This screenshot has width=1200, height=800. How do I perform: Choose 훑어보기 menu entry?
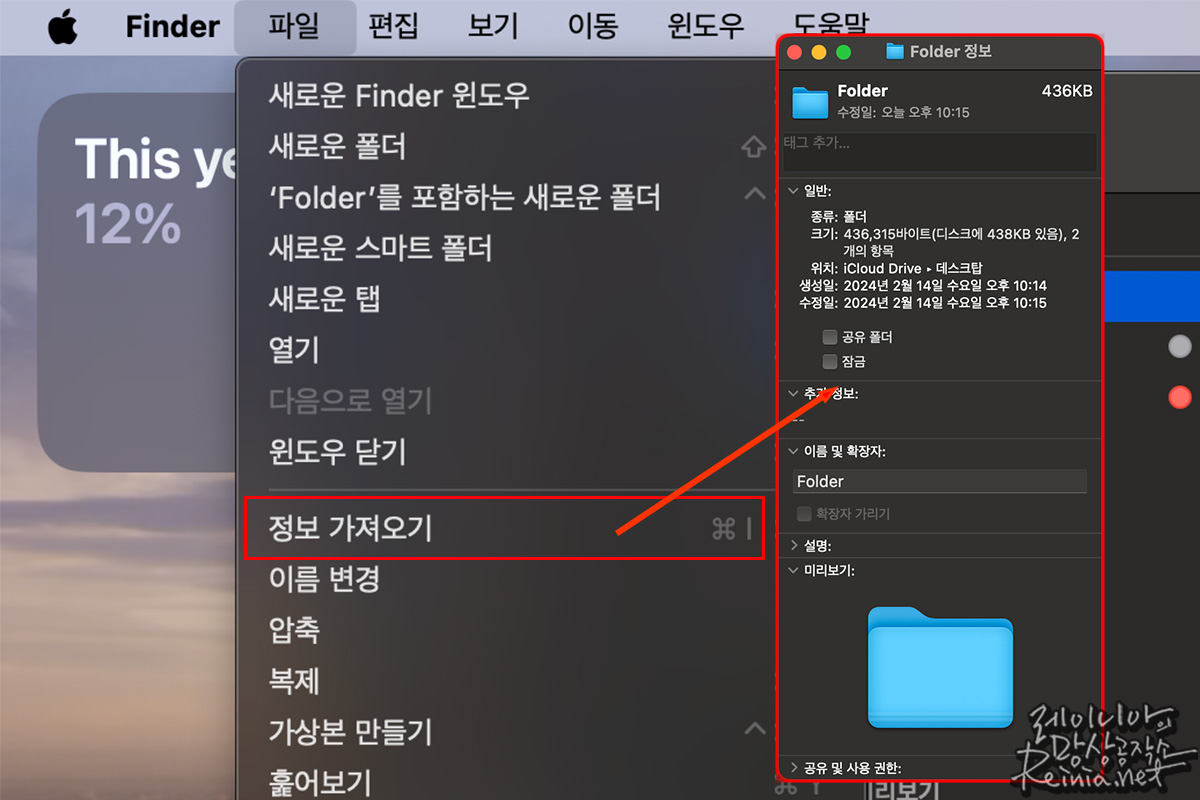point(320,781)
